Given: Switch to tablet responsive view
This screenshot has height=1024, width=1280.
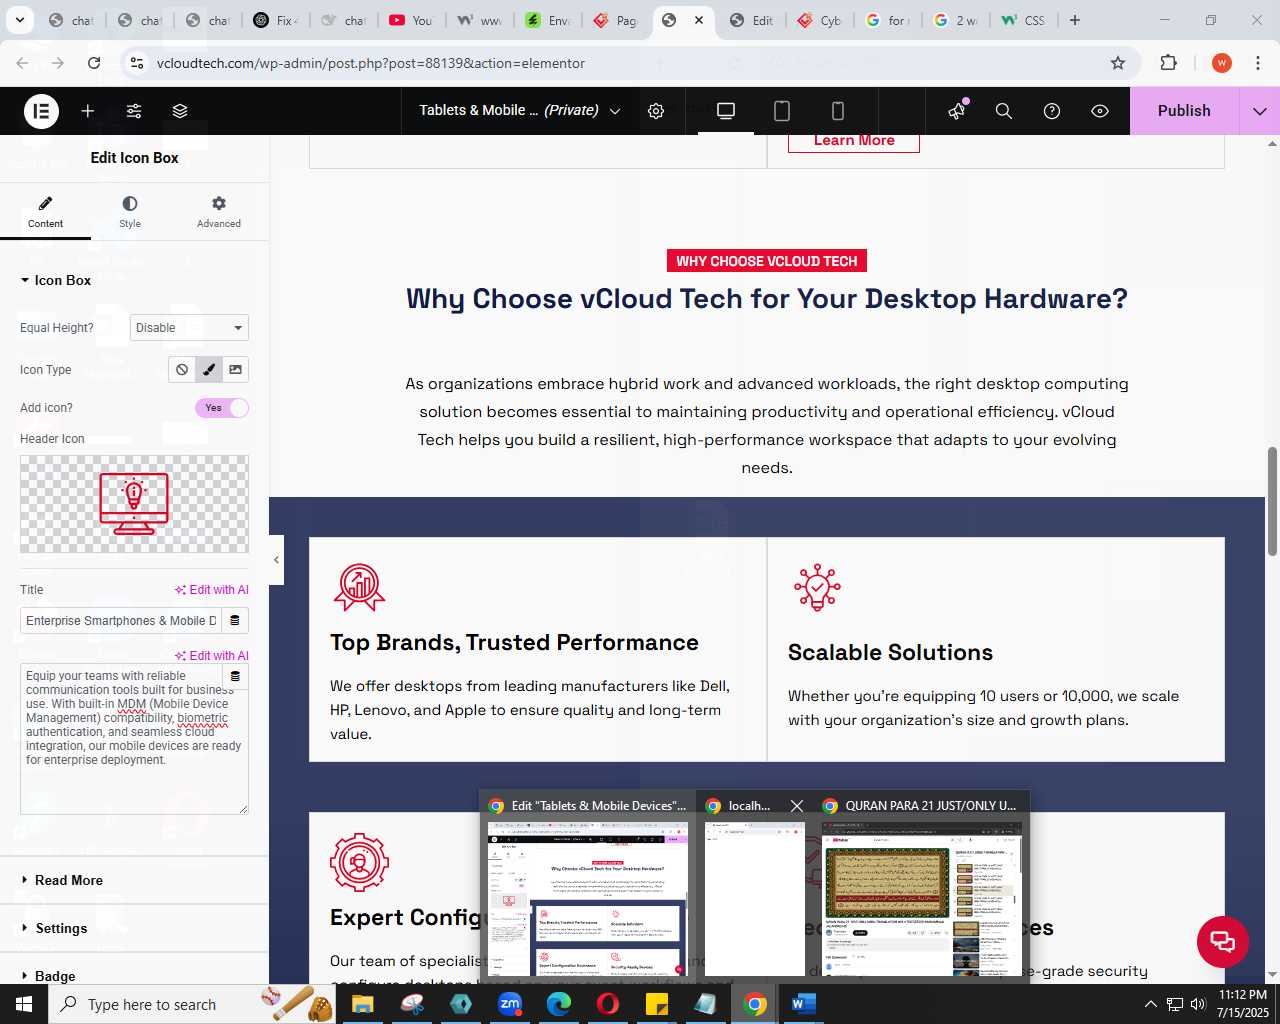Looking at the screenshot, I should point(782,111).
